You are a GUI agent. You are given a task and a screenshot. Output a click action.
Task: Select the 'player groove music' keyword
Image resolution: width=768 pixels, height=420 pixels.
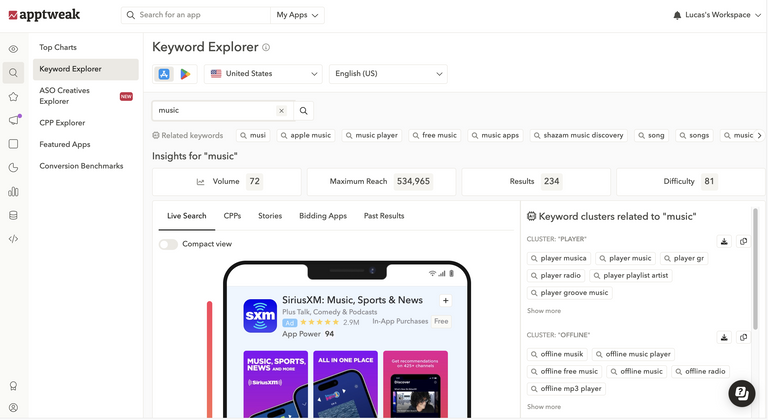click(x=570, y=293)
